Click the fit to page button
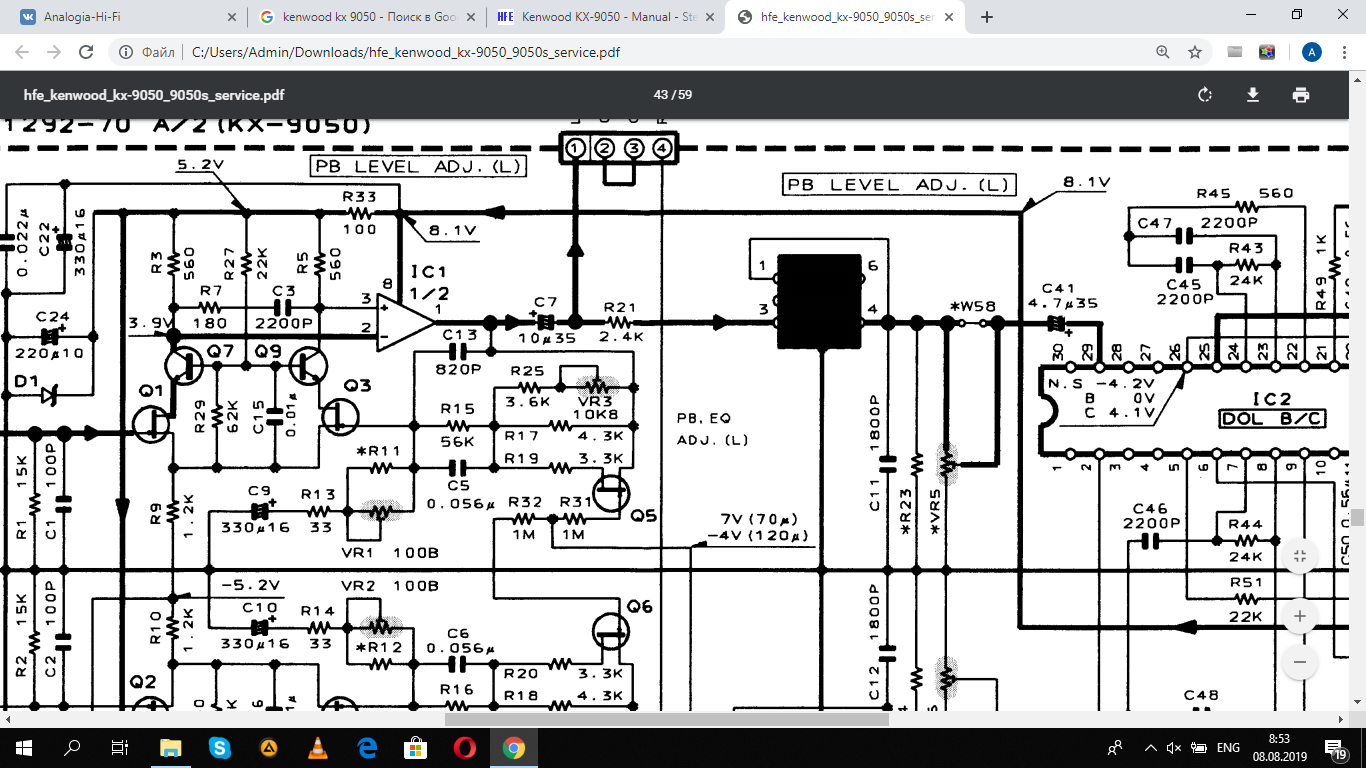Image resolution: width=1366 pixels, height=768 pixels. (1300, 557)
